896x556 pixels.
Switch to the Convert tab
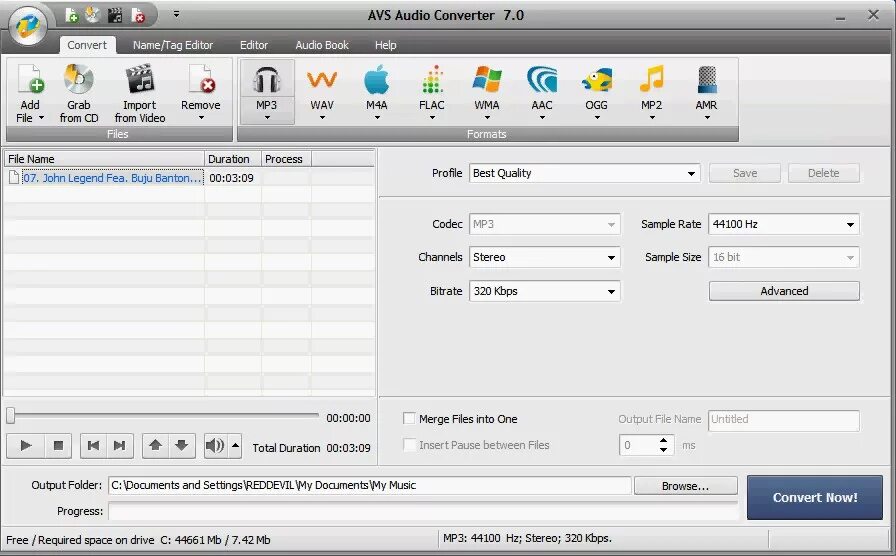(x=87, y=45)
